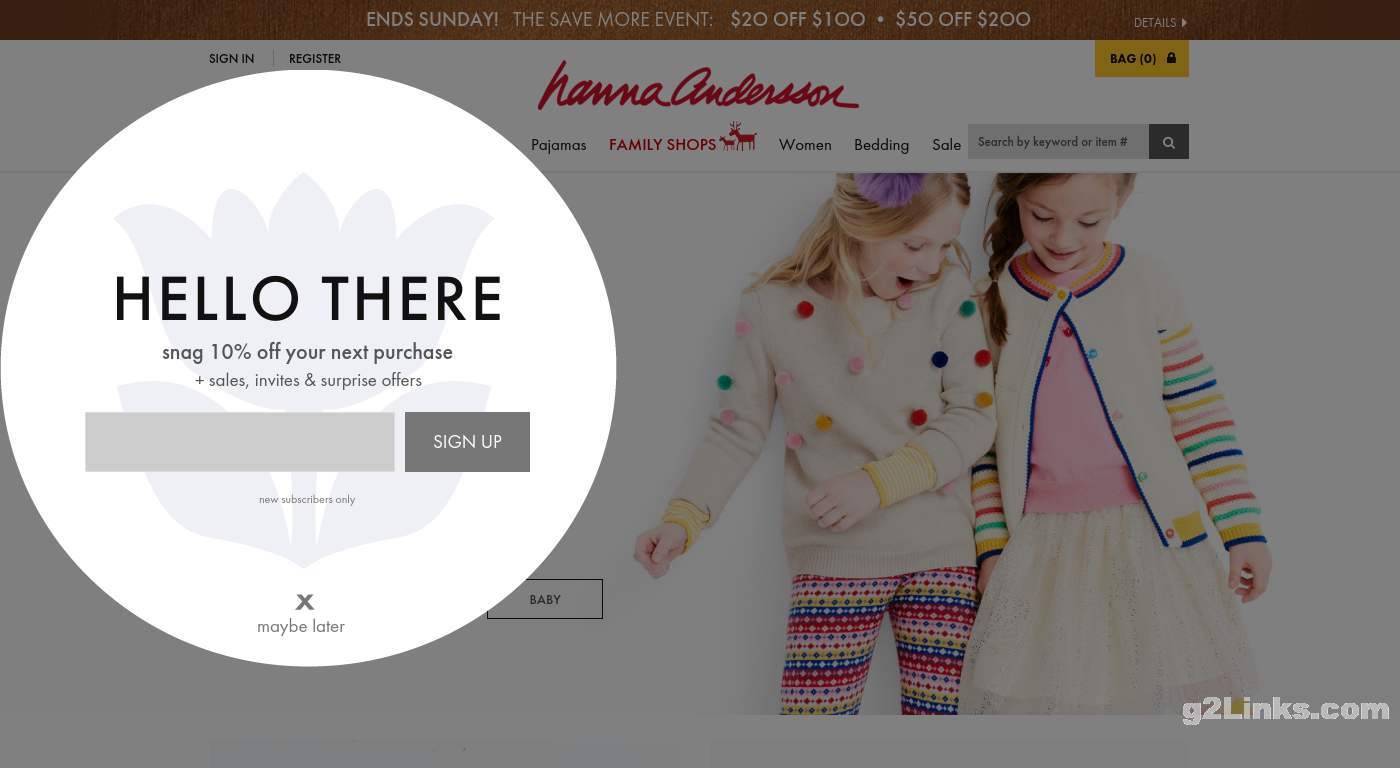Expand promo details arrow at top
The height and width of the screenshot is (768, 1400).
[1185, 22]
